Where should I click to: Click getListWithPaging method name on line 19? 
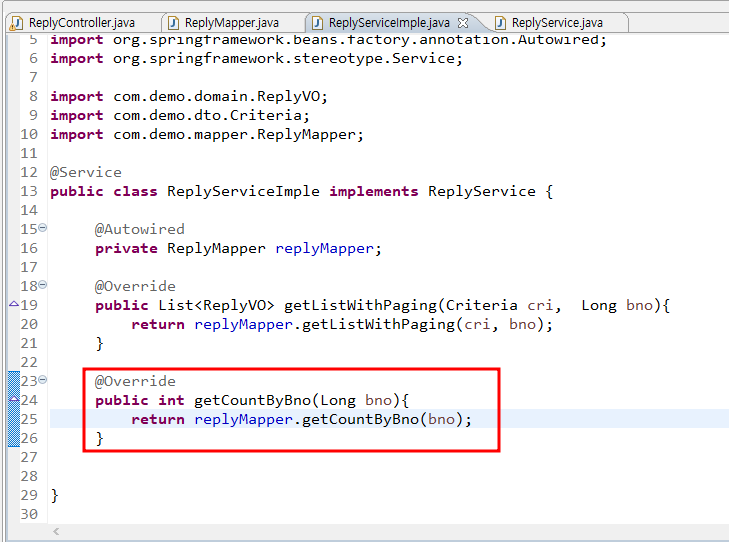[x=361, y=305]
